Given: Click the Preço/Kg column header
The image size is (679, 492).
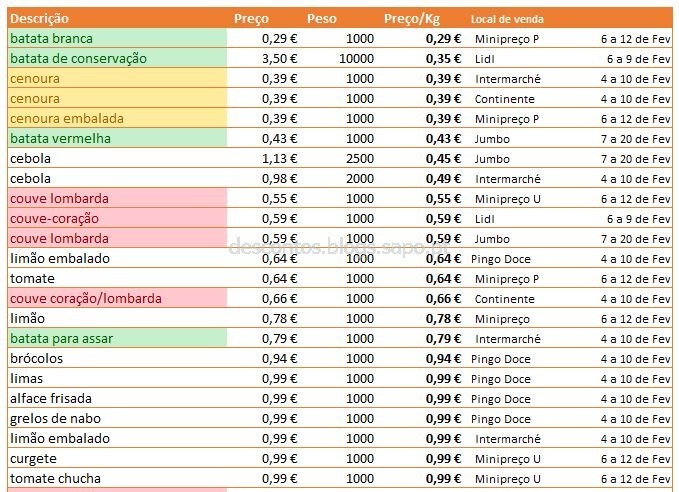Looking at the screenshot, I should pyautogui.click(x=412, y=19).
